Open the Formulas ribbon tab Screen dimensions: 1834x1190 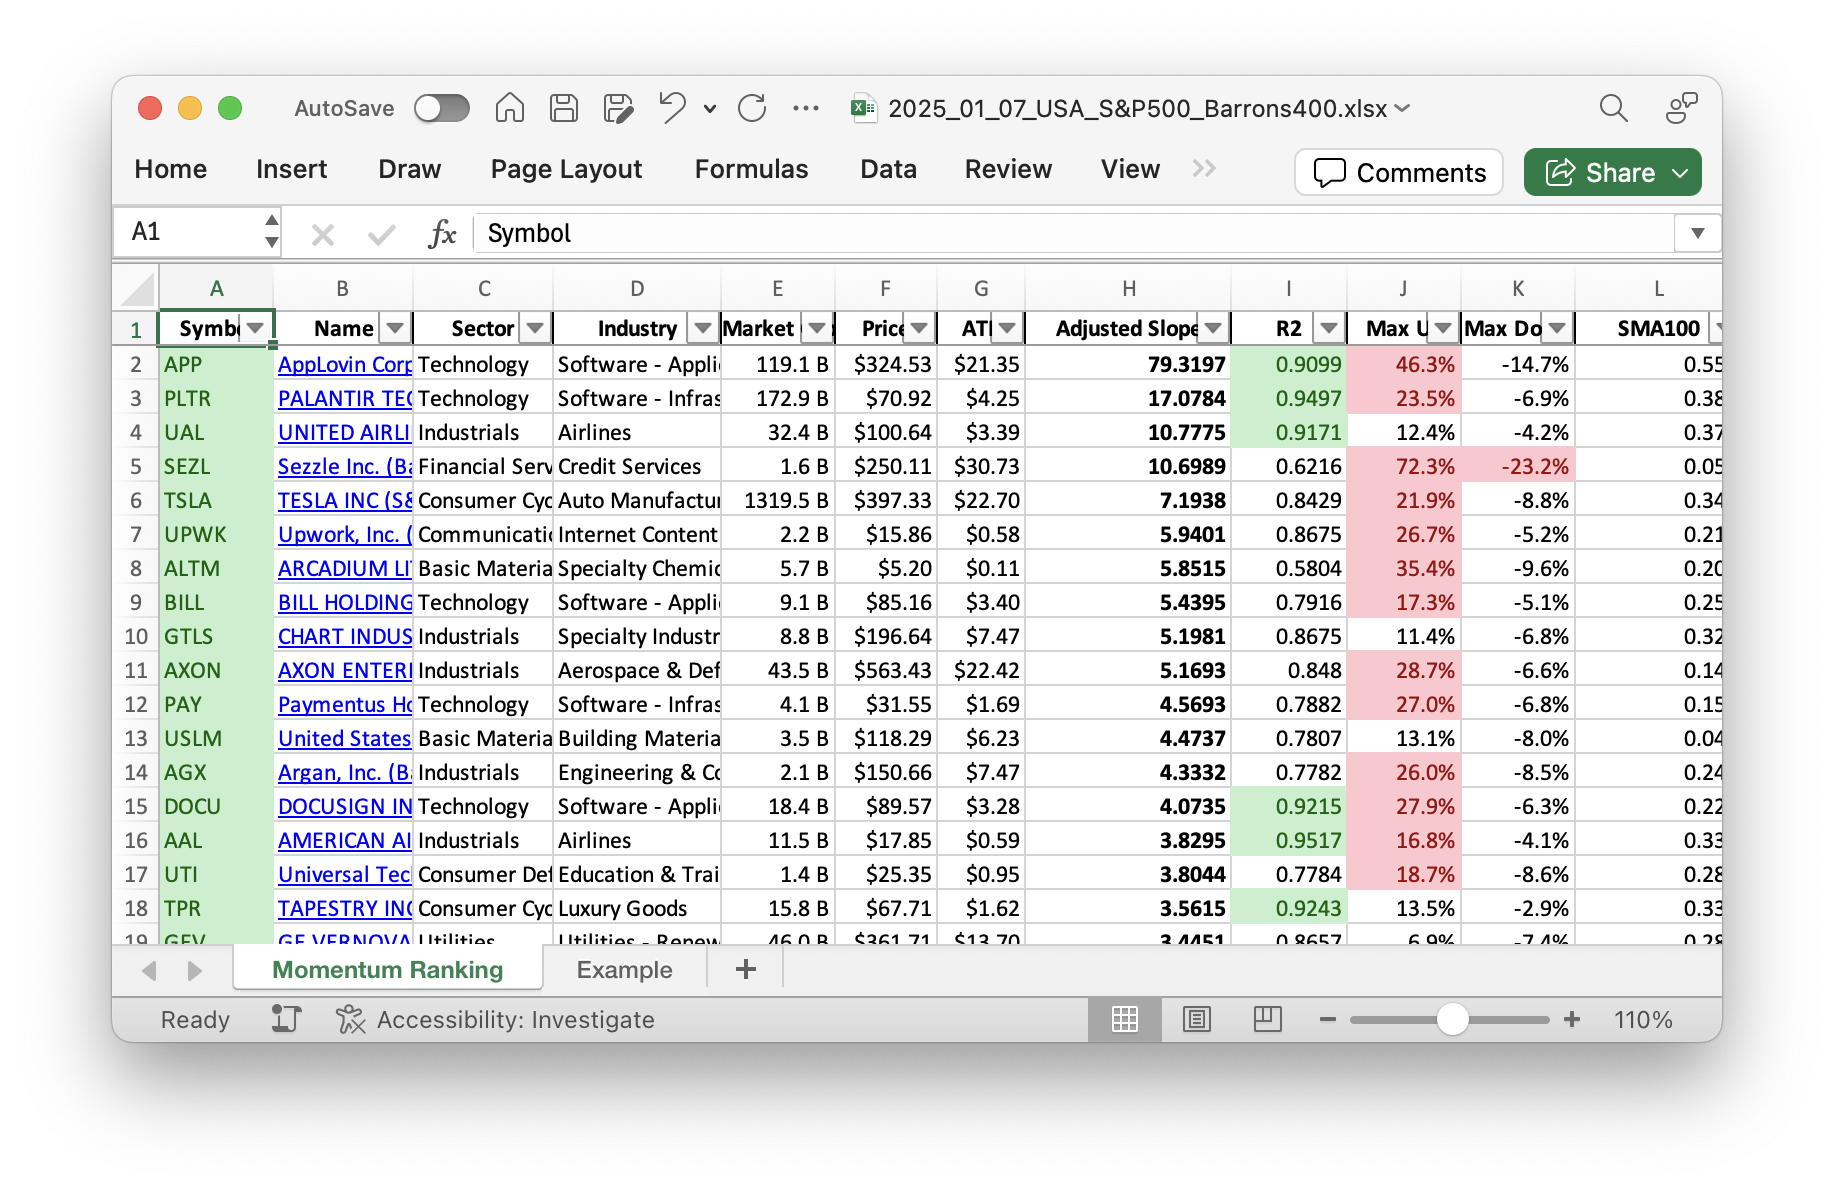tap(751, 169)
